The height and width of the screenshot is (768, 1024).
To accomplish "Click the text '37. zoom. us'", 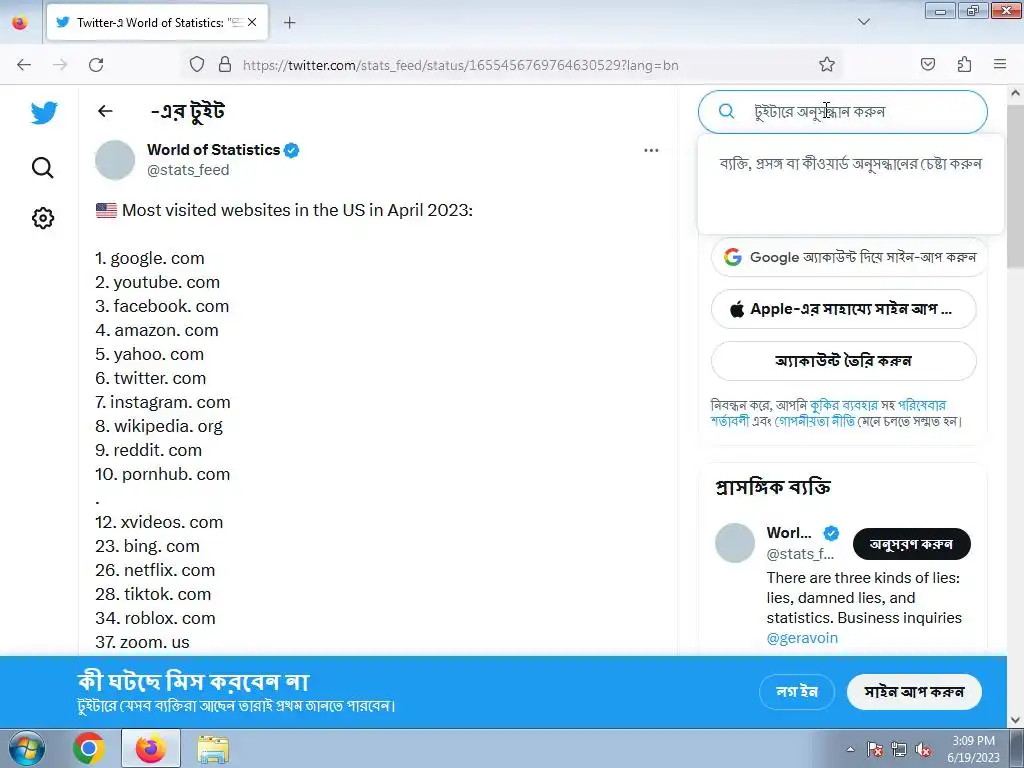I will (x=142, y=642).
